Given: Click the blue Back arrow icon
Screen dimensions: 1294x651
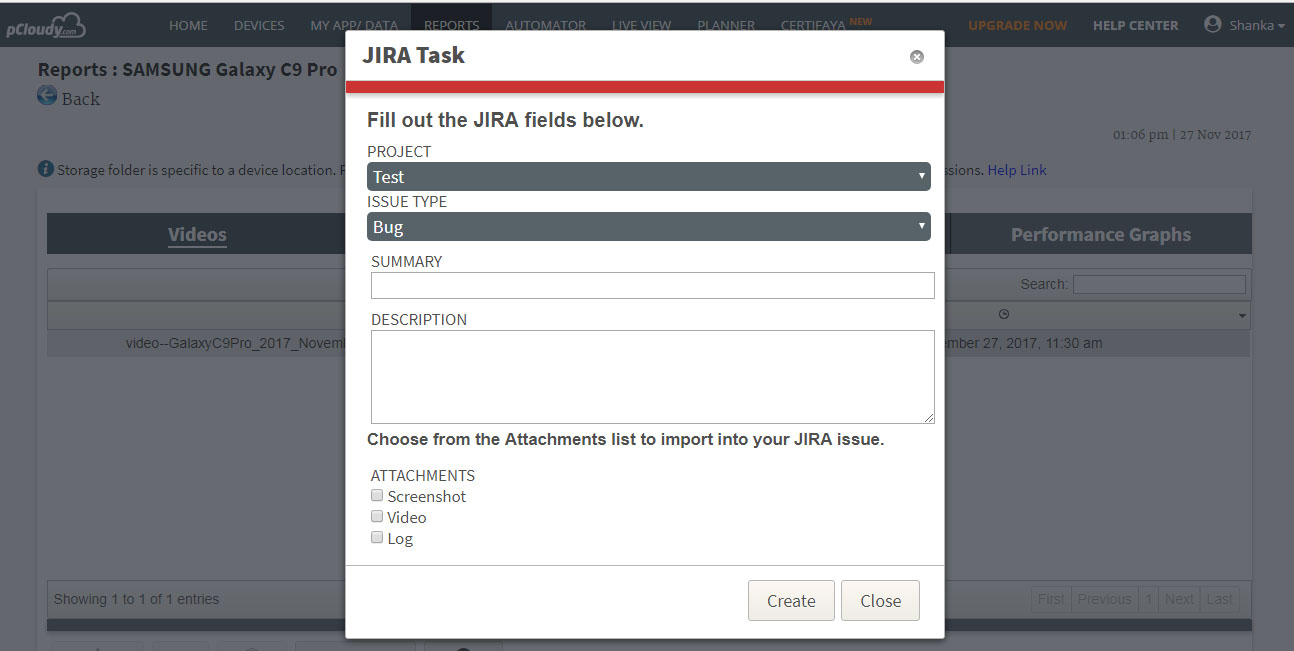Looking at the screenshot, I should [47, 96].
